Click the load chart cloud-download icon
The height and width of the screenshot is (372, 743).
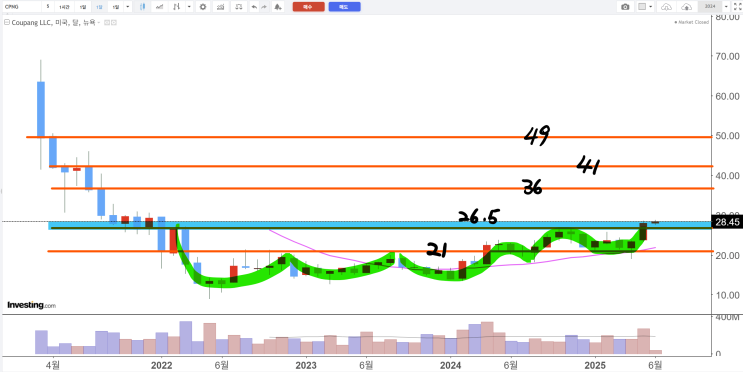click(x=666, y=7)
